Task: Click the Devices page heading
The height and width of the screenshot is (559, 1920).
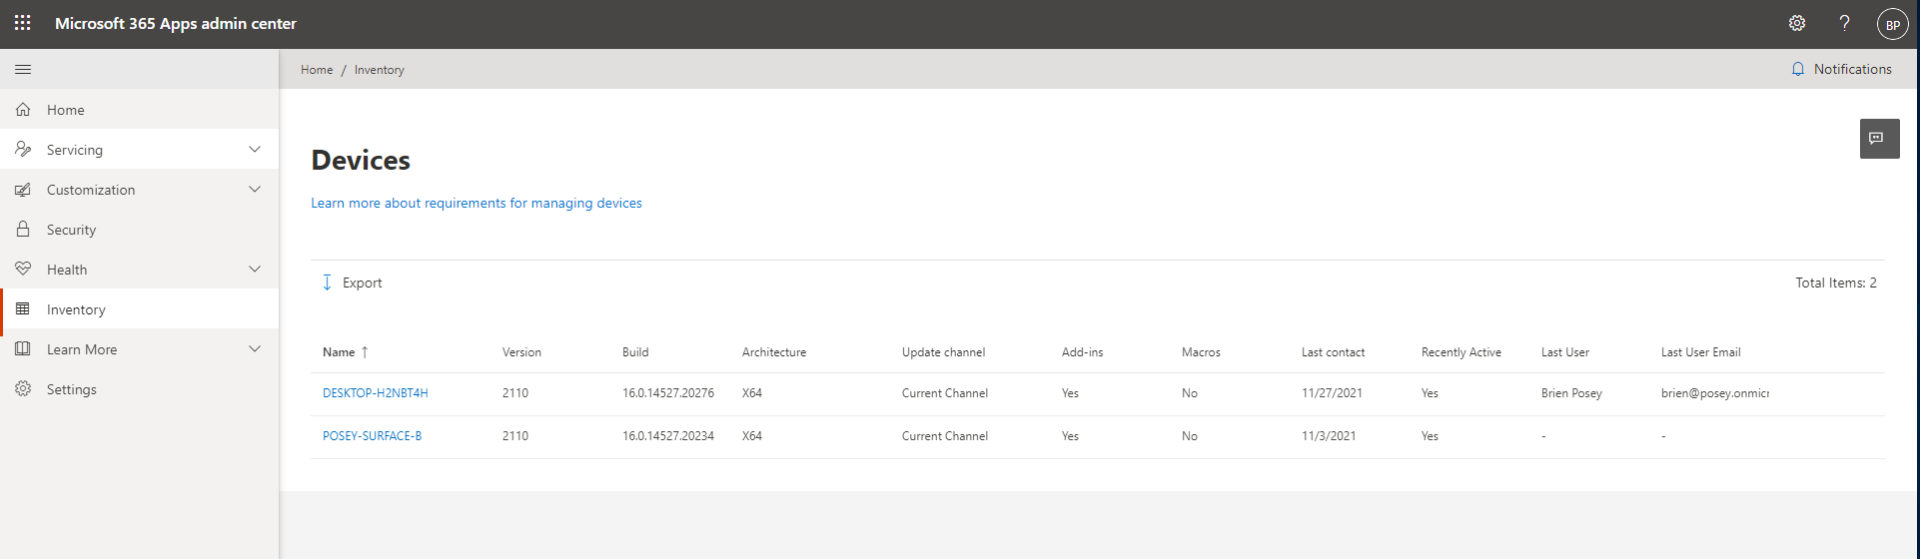Action: pyautogui.click(x=361, y=160)
